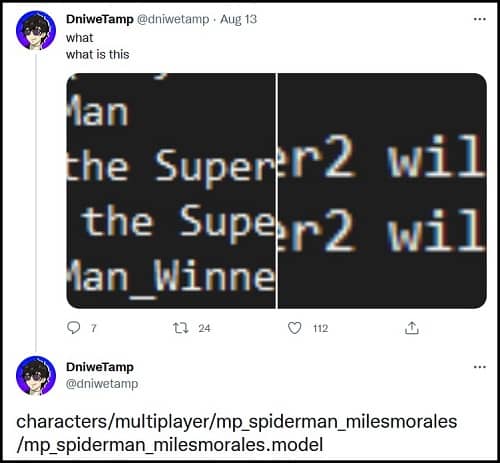500x463 pixels.
Task: Click the reply speech bubble icon
Action: (73, 328)
